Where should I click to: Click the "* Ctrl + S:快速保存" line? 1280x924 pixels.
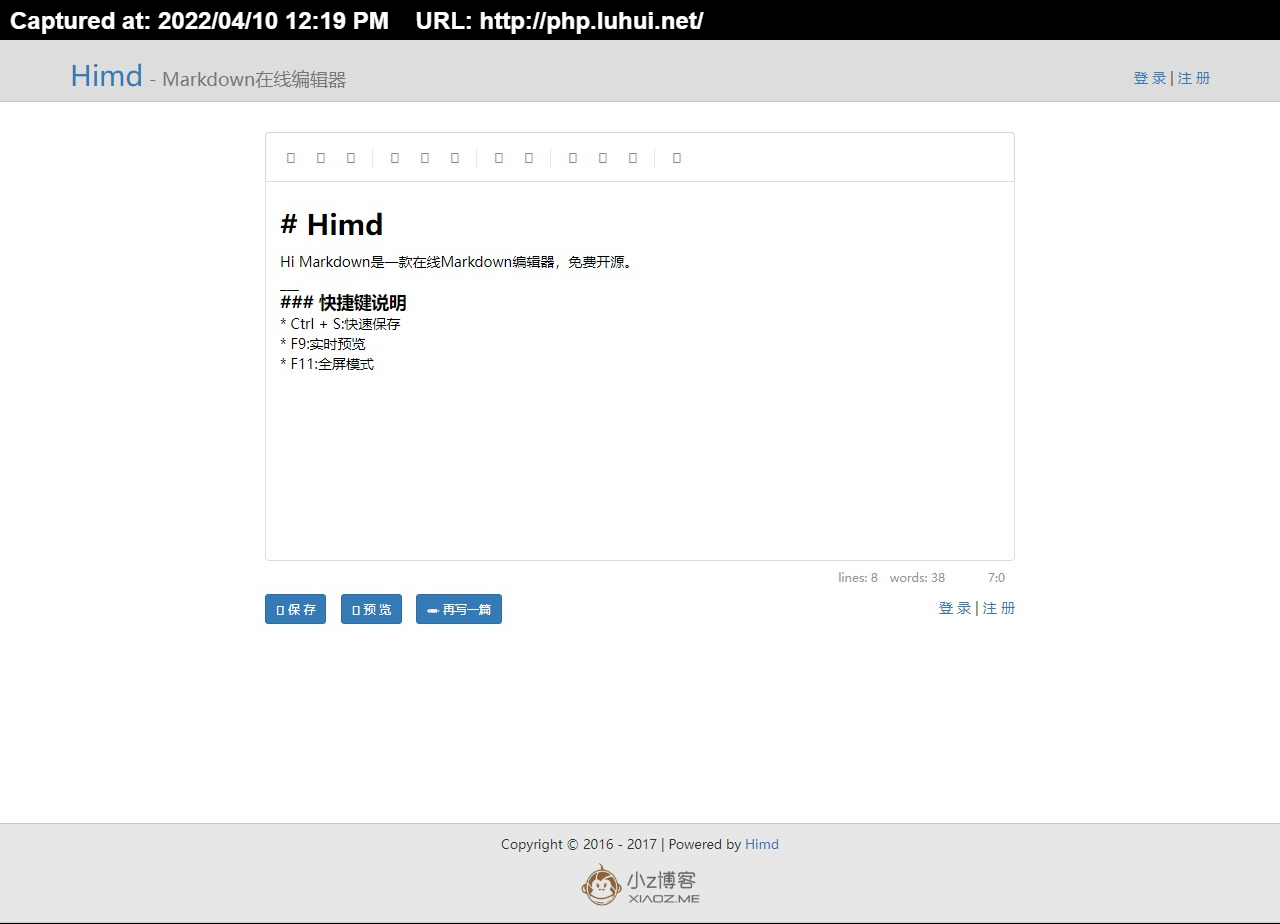pos(340,324)
